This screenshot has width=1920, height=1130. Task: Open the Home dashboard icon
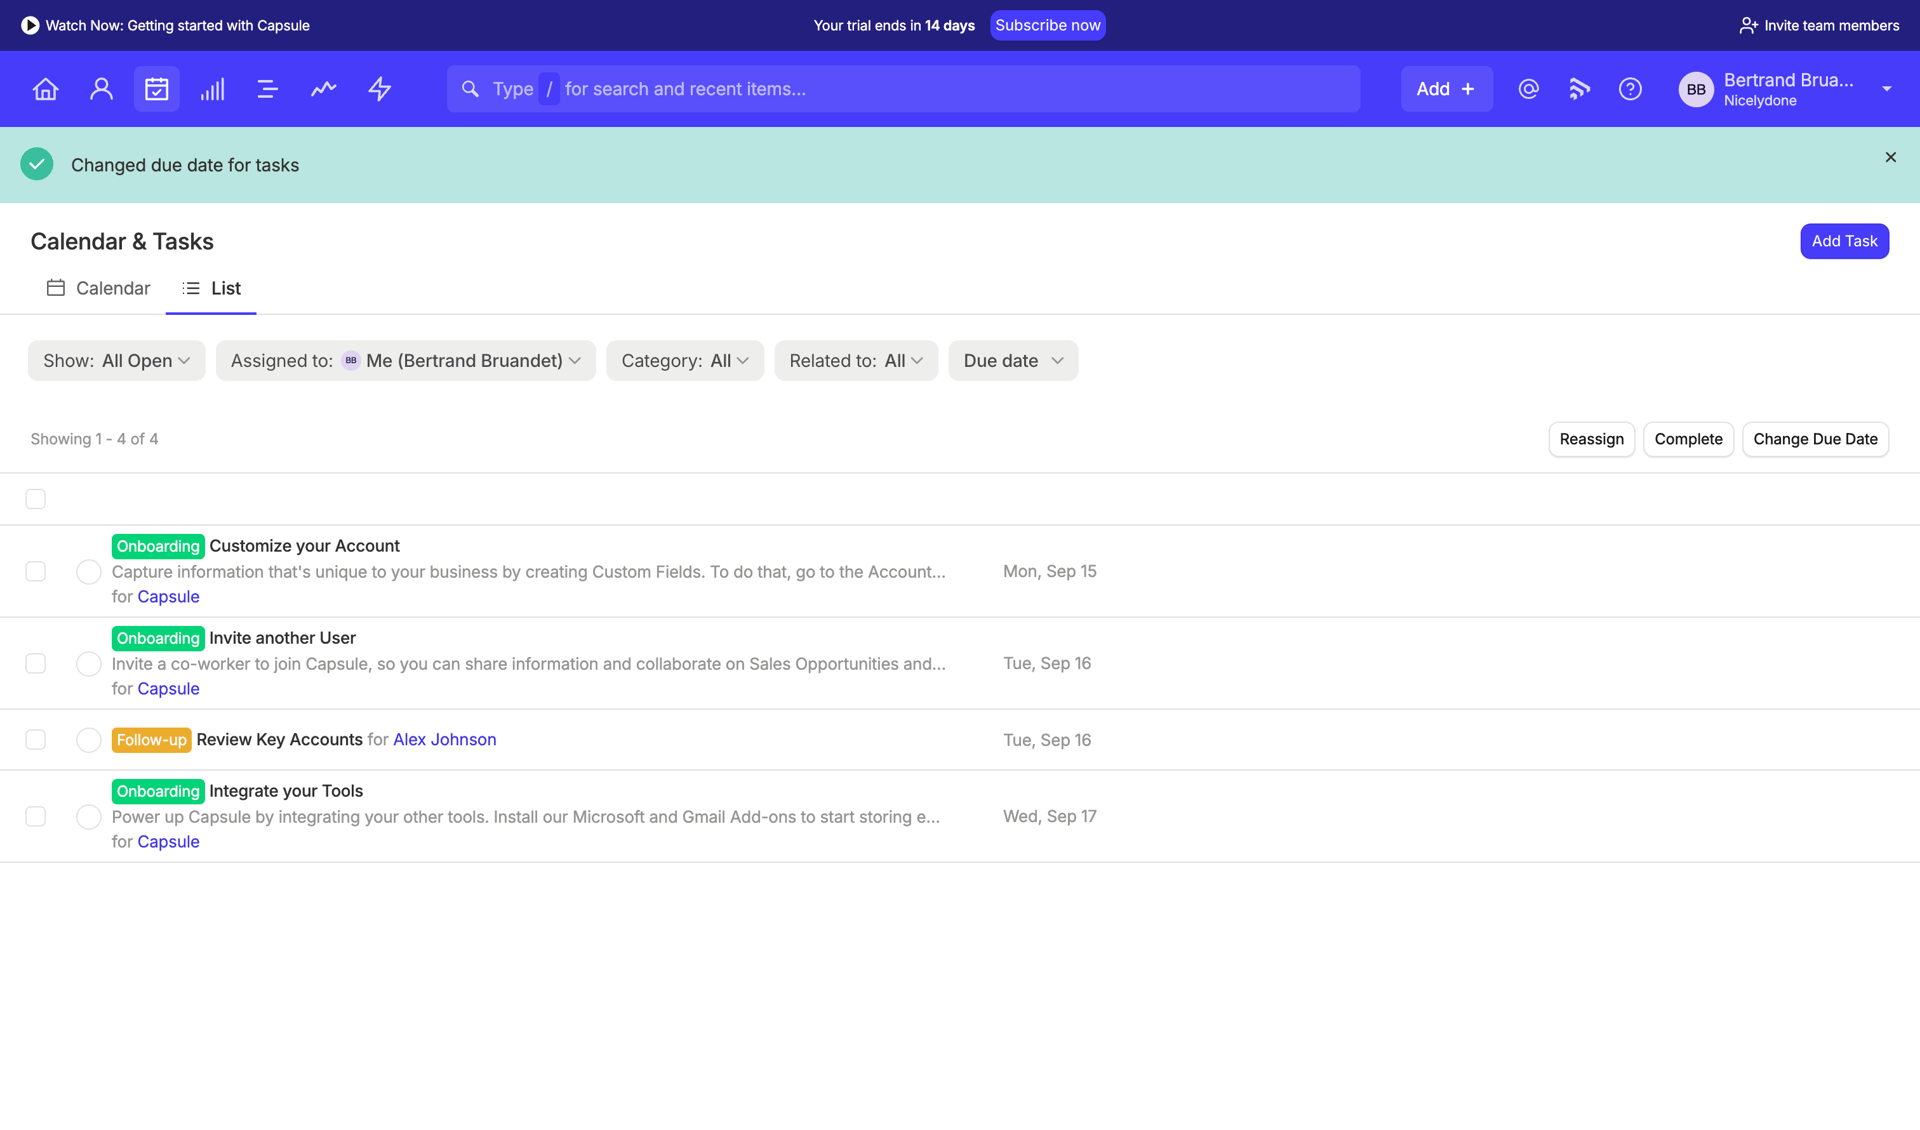coord(45,88)
